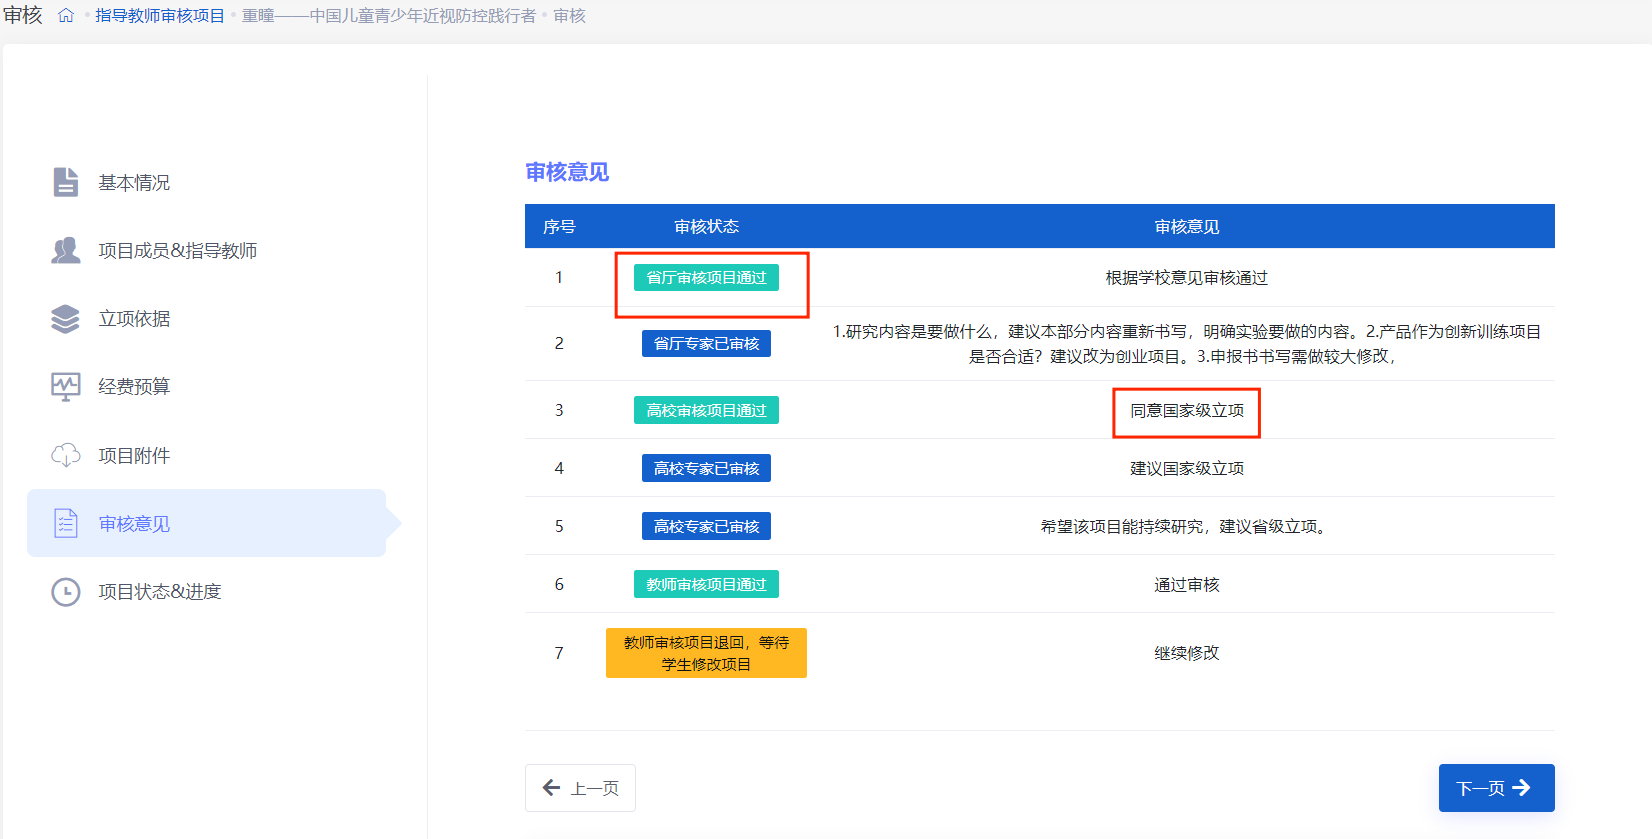
Task: Click the home icon in breadcrumb
Action: 66,16
